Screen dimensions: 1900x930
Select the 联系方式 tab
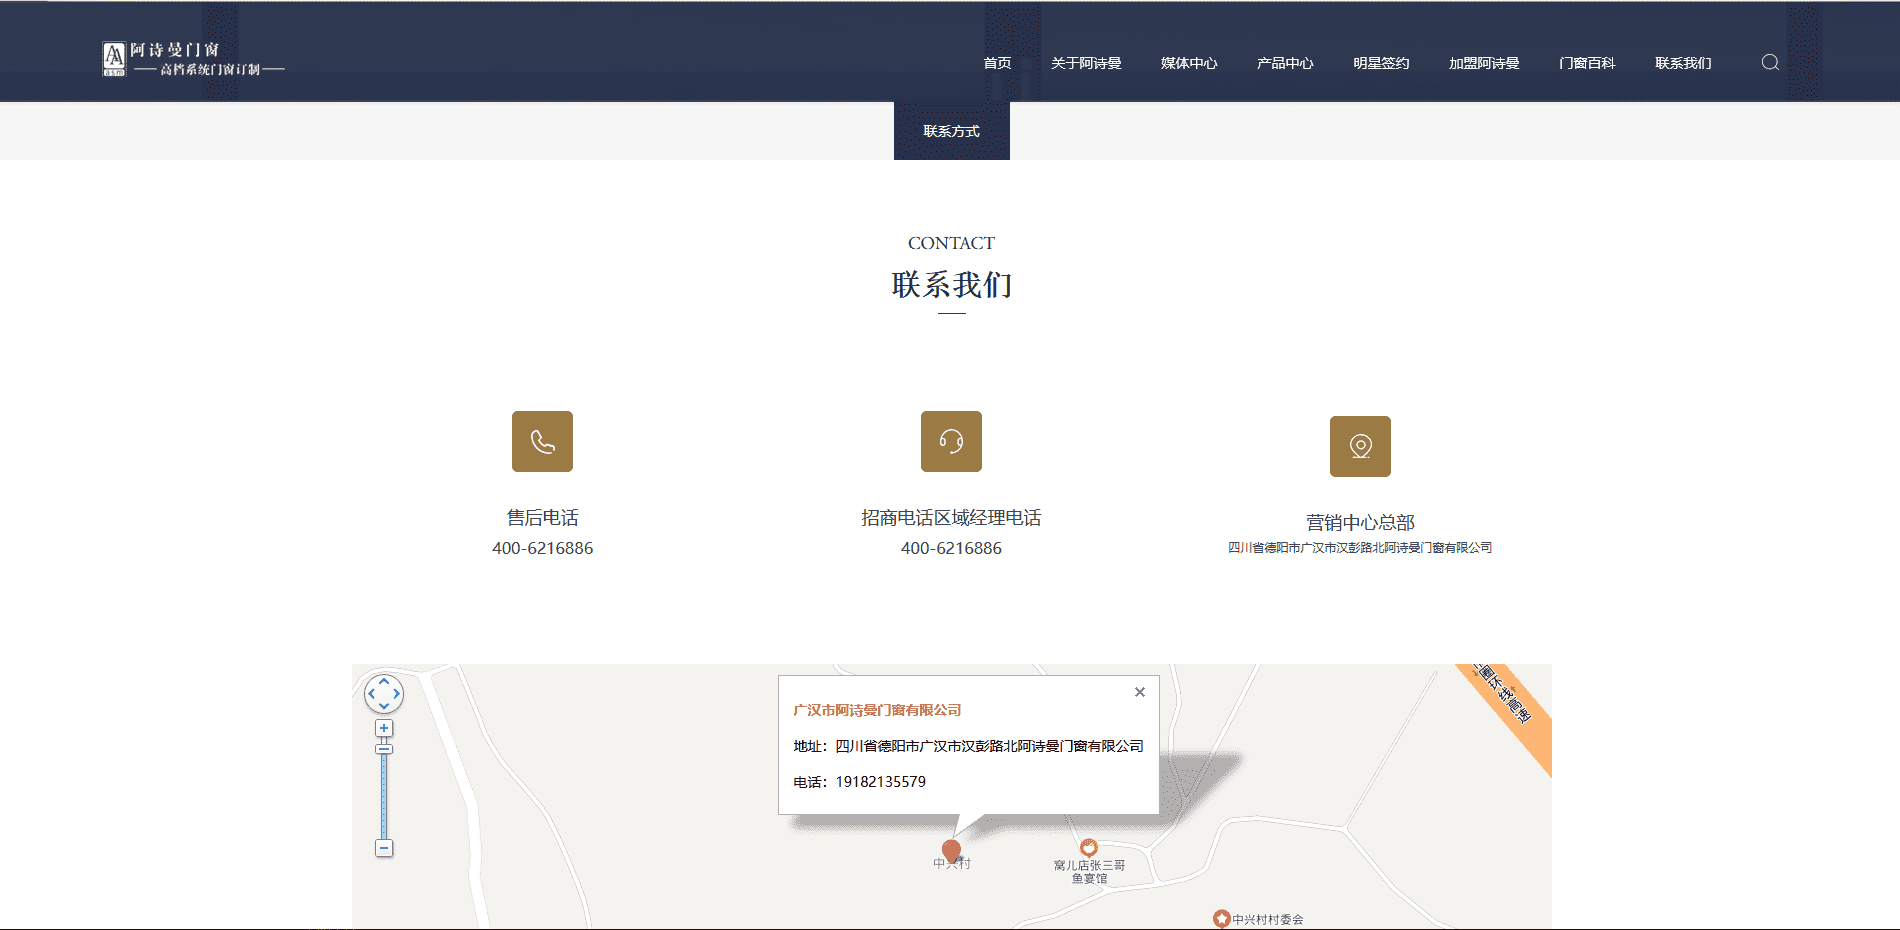coord(951,131)
